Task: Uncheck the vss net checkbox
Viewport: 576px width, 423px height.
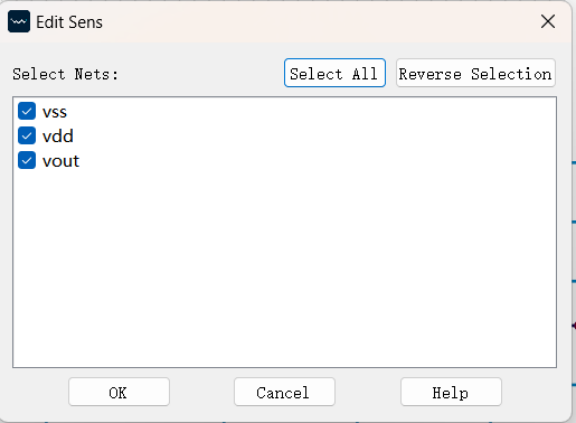Action: [27, 111]
